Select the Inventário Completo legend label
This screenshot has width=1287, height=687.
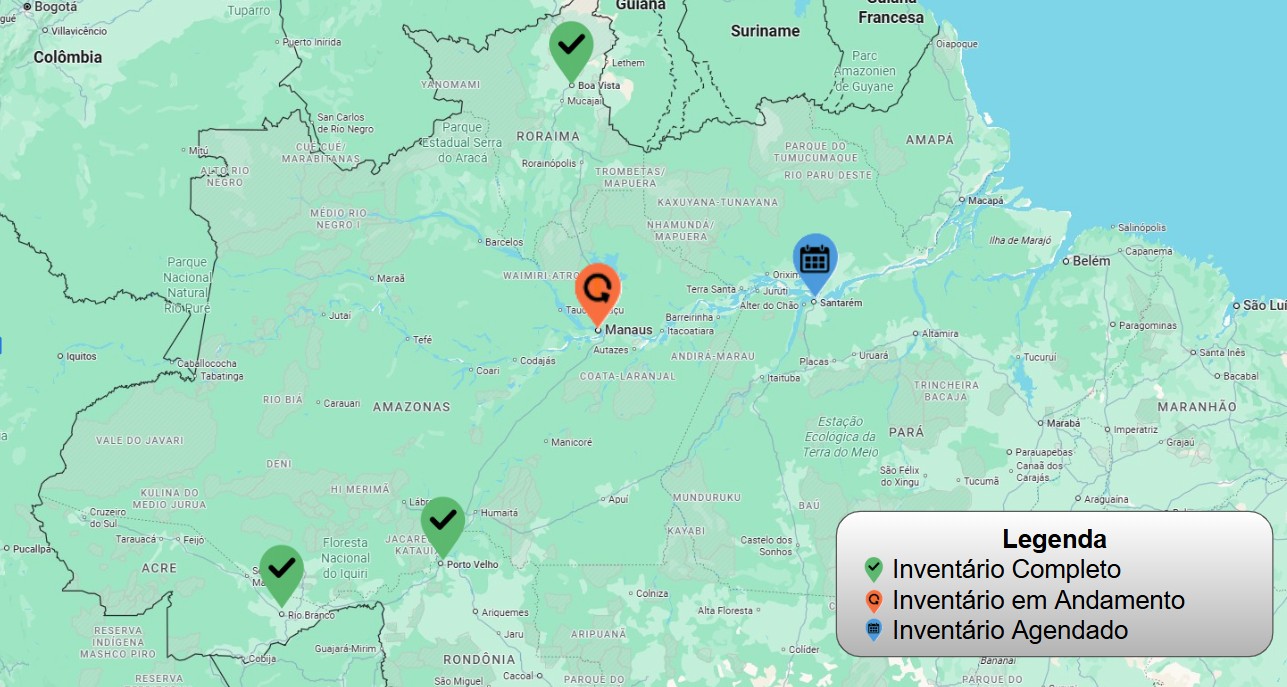point(1006,570)
